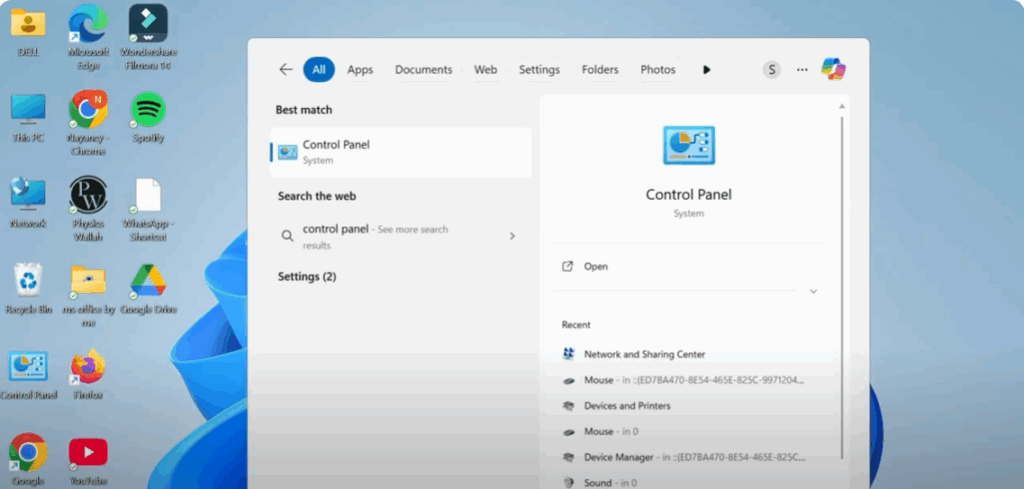Open the three-dots more options menu
The image size is (1024, 489).
click(802, 70)
